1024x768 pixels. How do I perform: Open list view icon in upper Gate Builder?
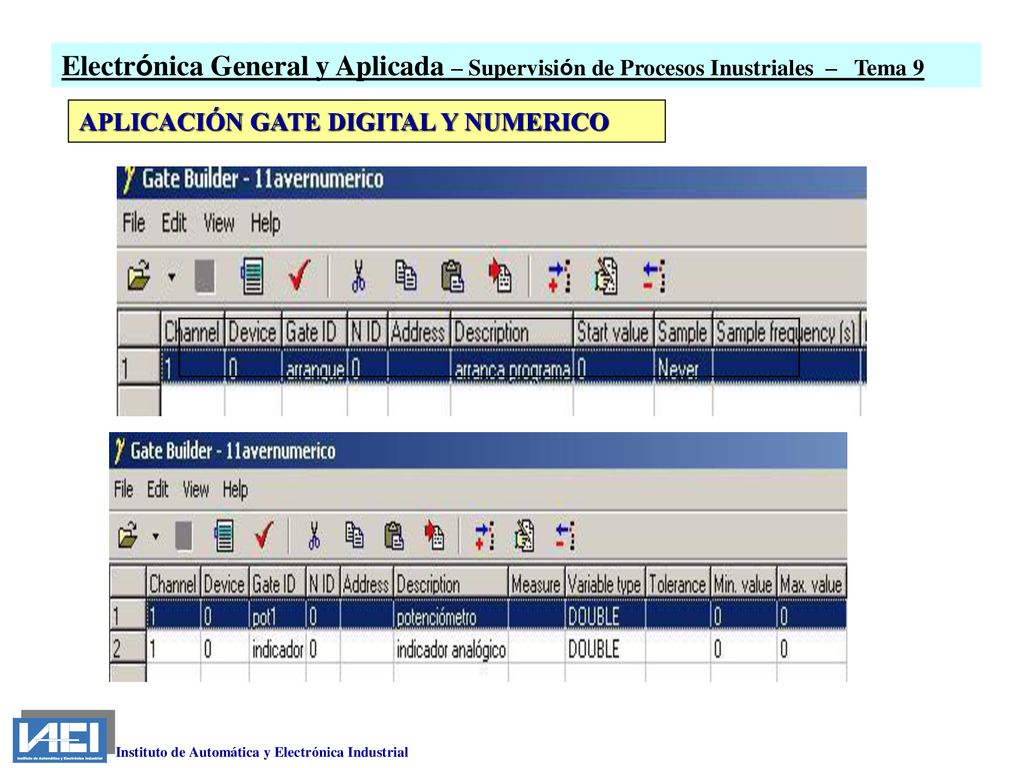(x=252, y=276)
